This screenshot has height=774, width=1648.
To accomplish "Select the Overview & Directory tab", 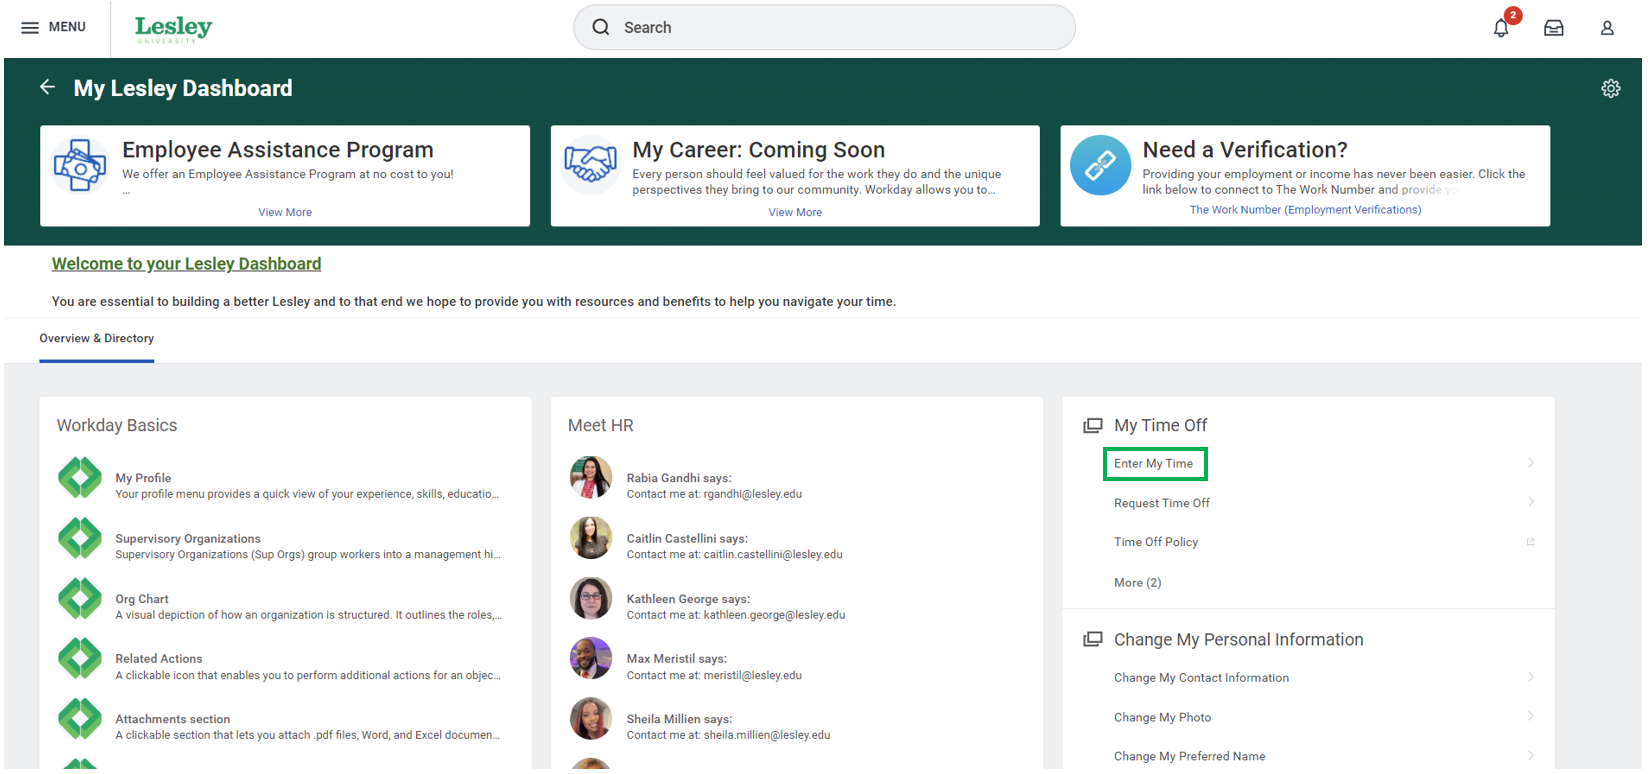I will (97, 339).
